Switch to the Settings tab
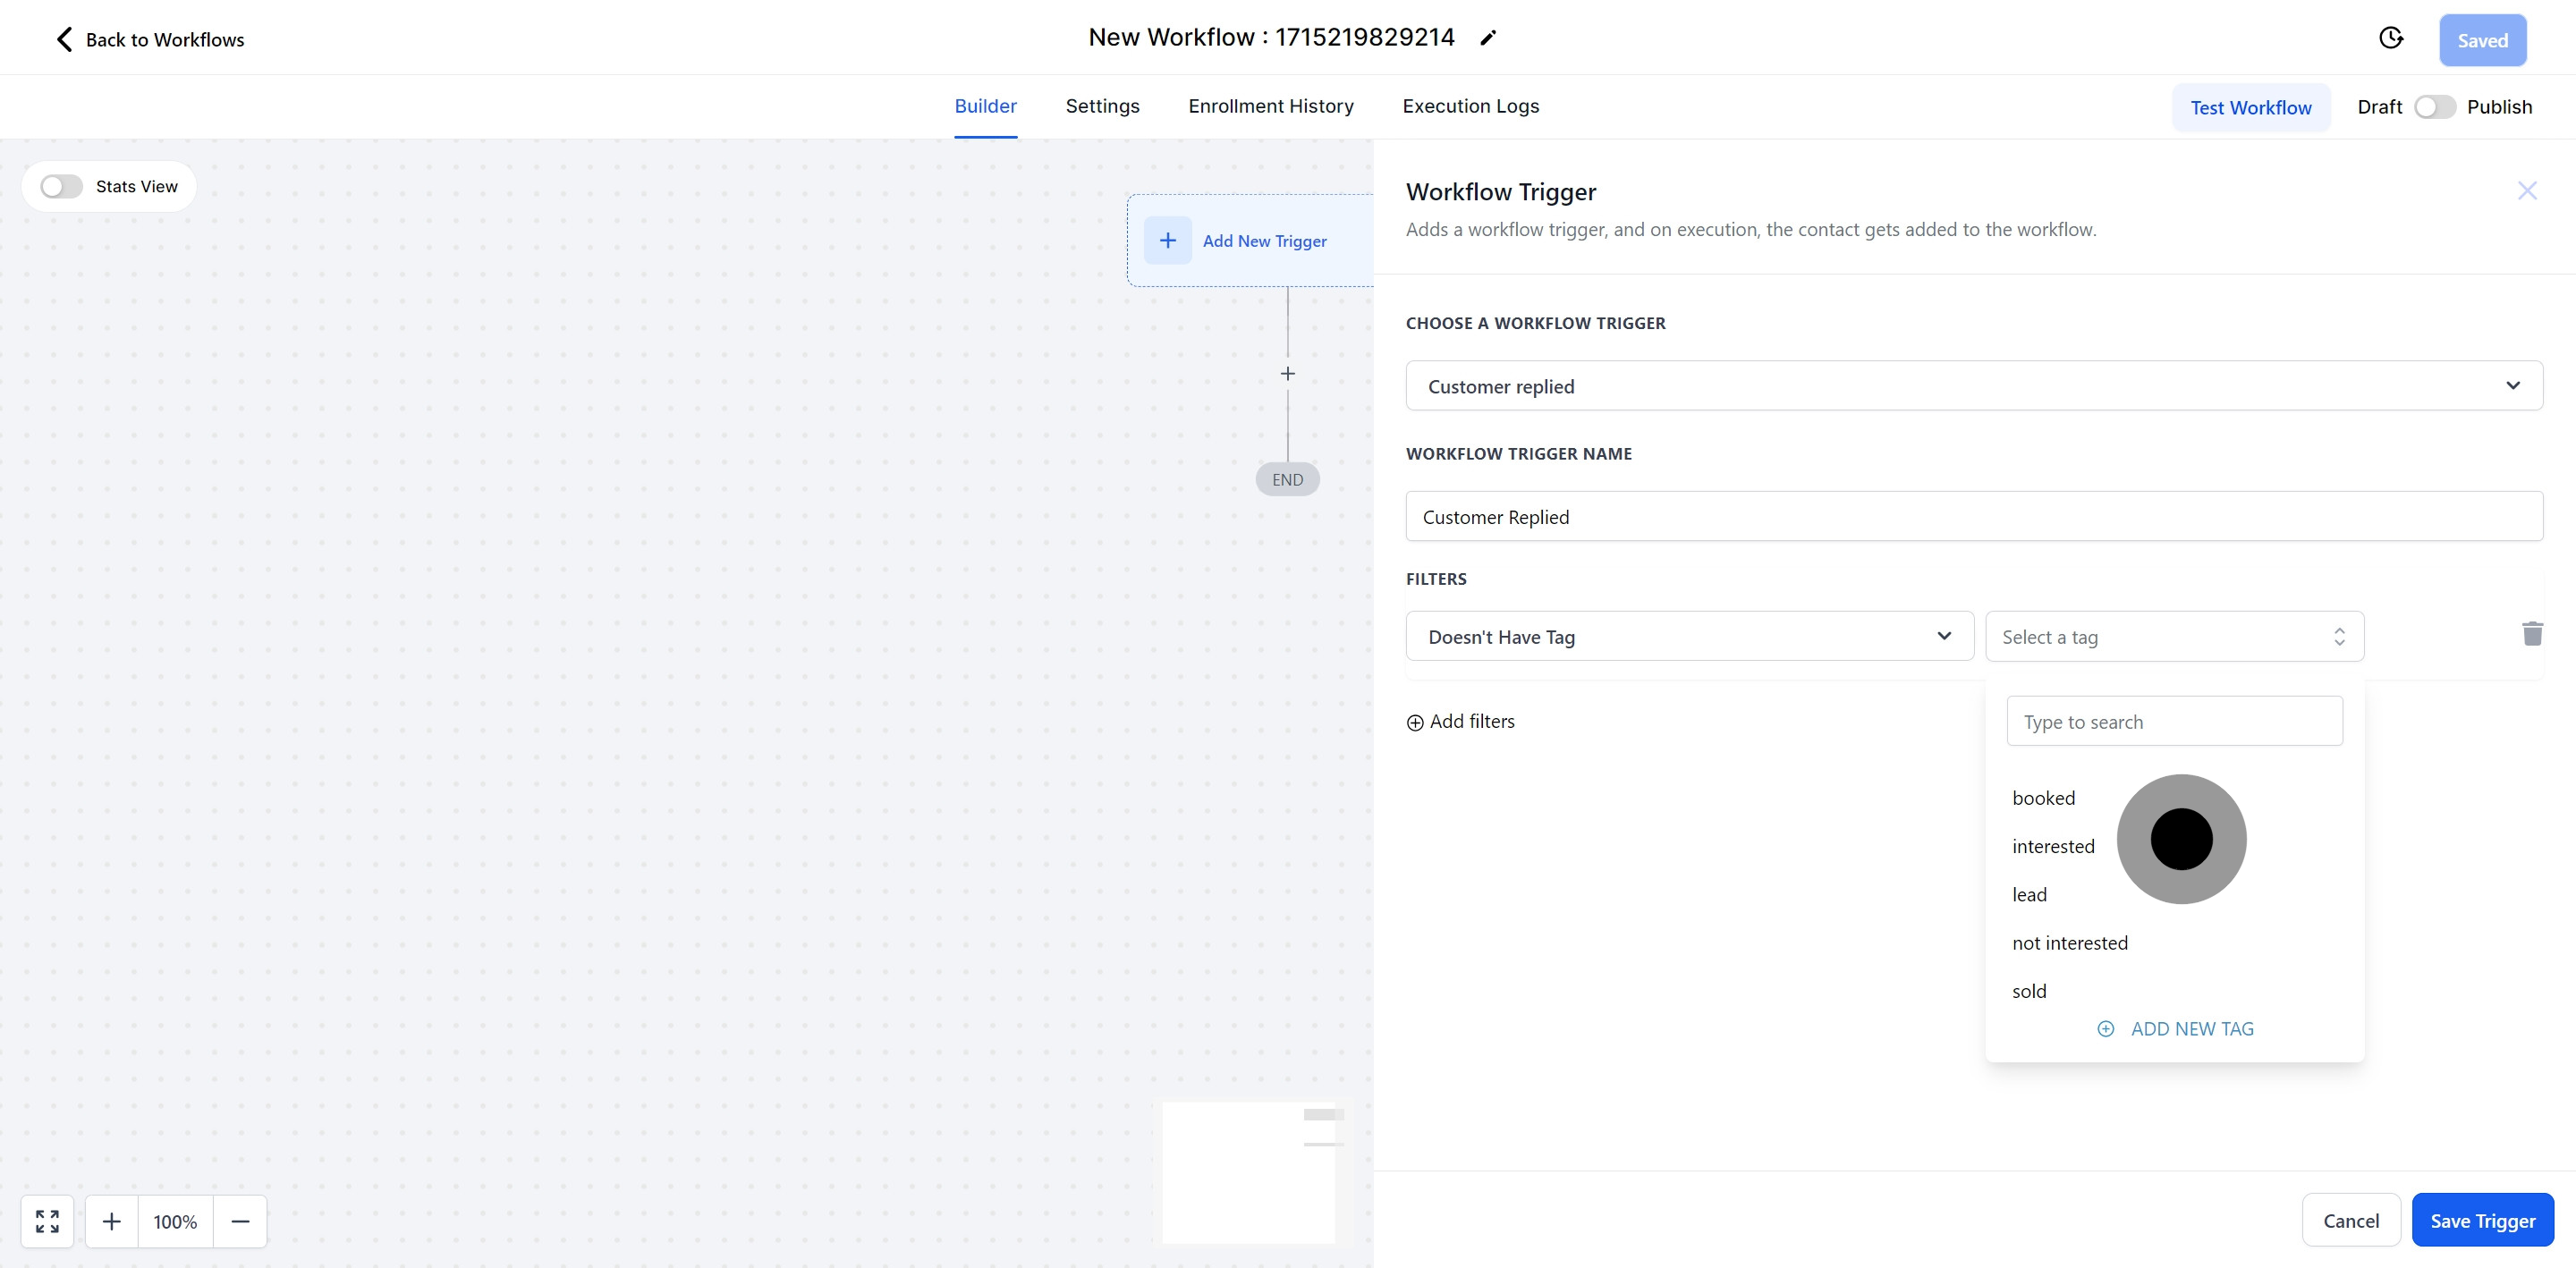The height and width of the screenshot is (1268, 2576). [x=1102, y=106]
